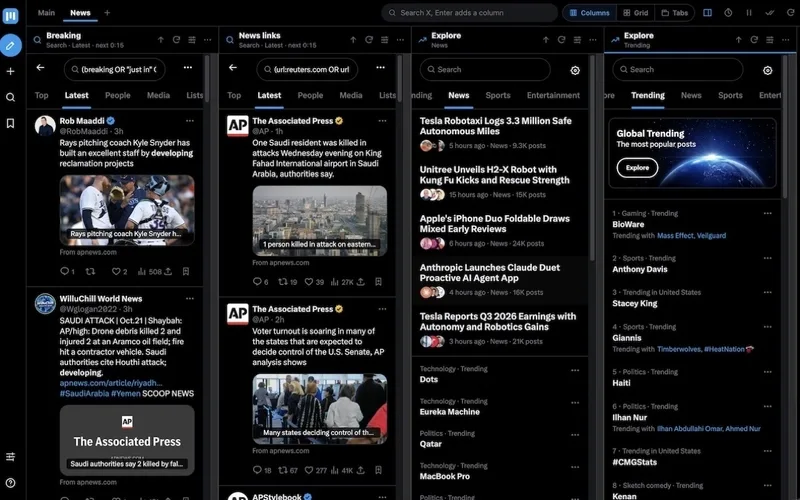The width and height of the screenshot is (800, 500).
Task: Switch layout to Grid view
Action: tap(636, 13)
